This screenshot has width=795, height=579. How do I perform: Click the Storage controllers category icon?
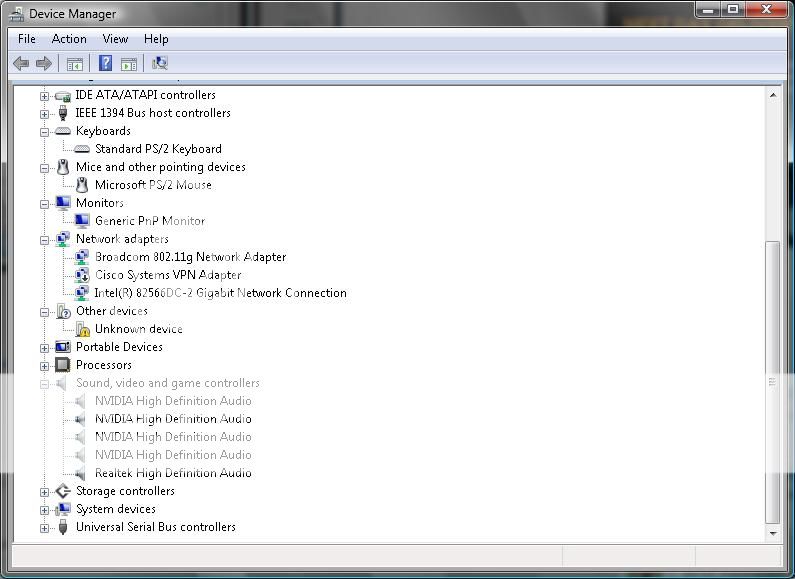click(x=63, y=491)
